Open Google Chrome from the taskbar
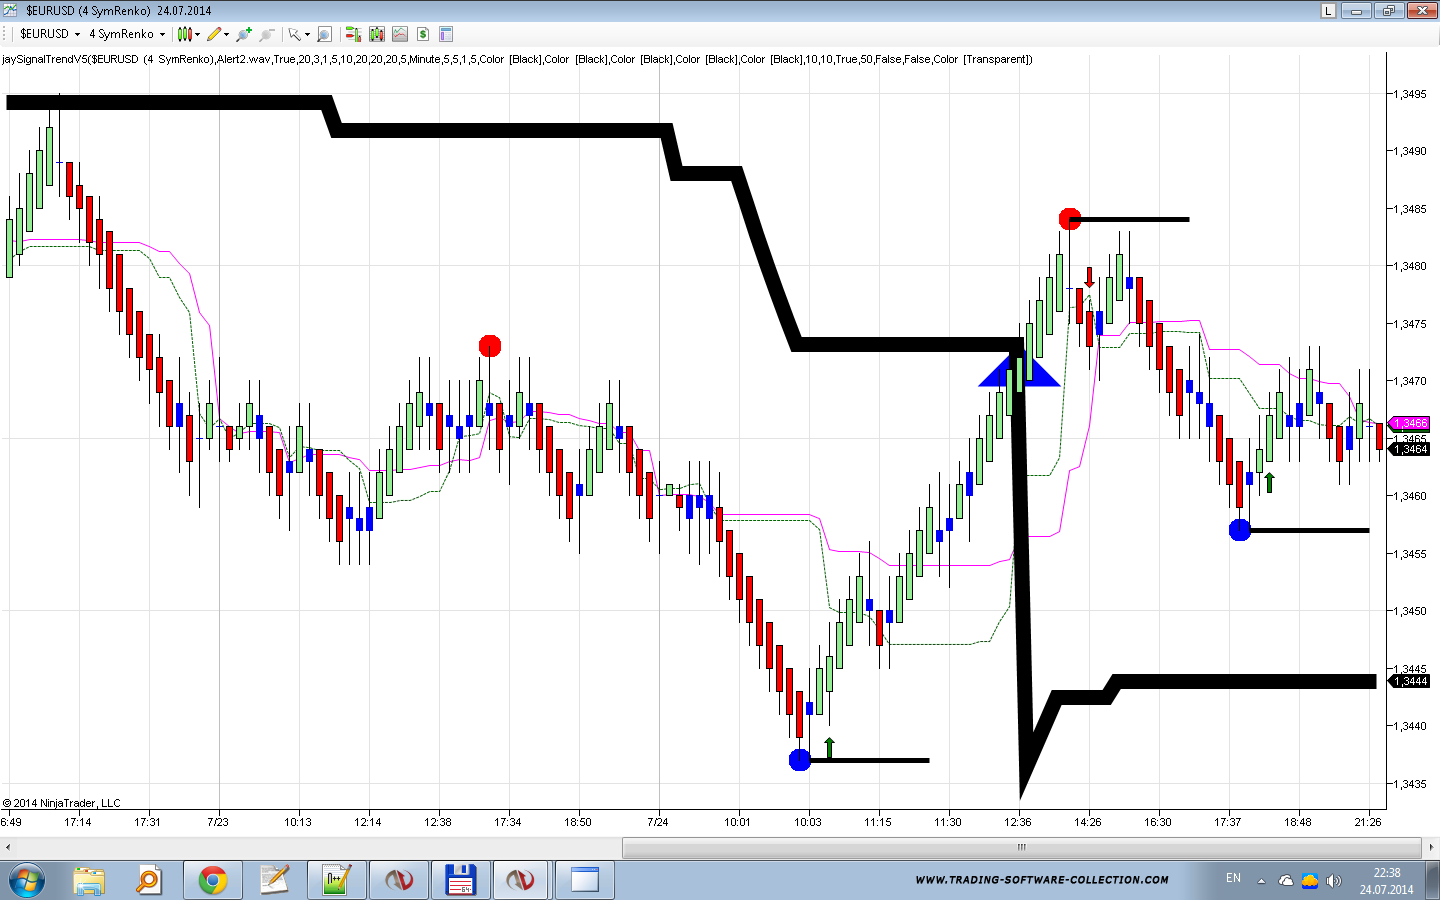Image resolution: width=1440 pixels, height=900 pixels. coord(212,880)
